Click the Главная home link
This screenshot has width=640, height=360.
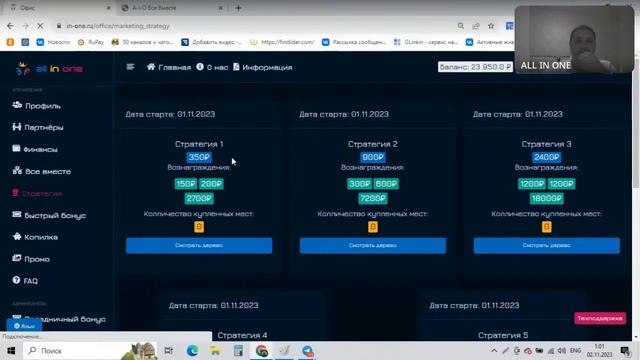[x=169, y=67]
